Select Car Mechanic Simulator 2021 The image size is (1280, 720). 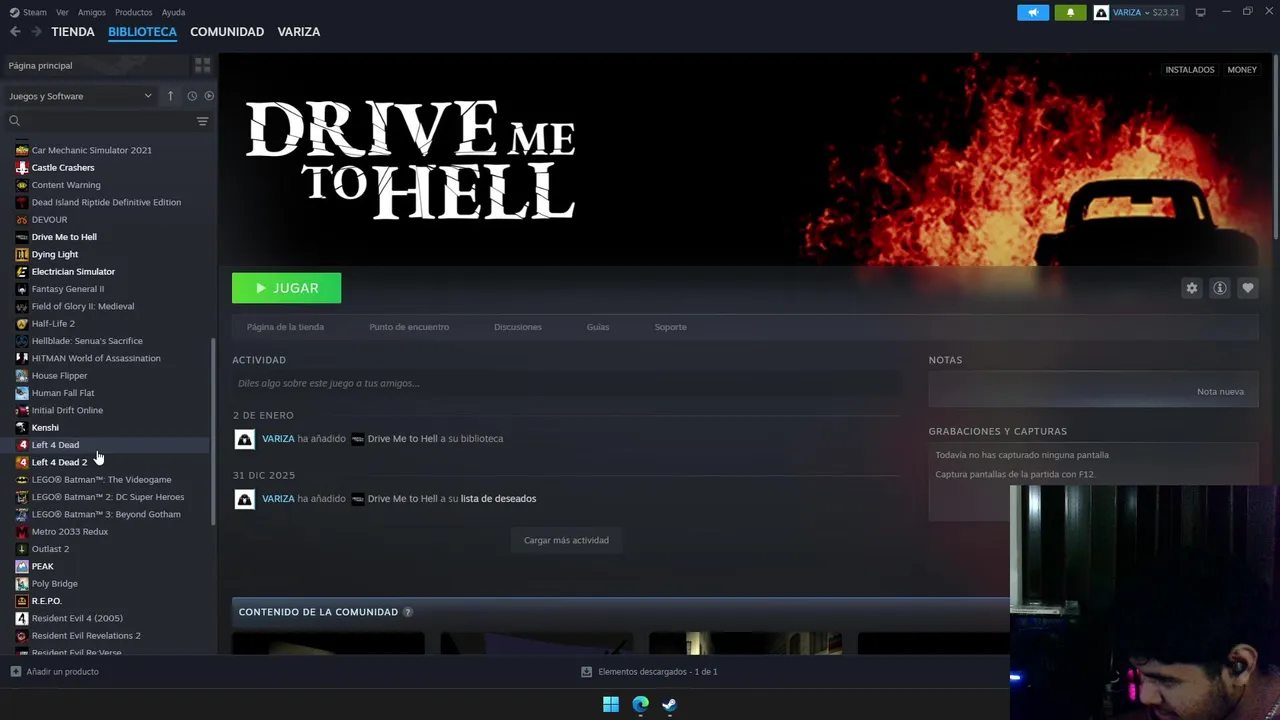[x=91, y=150]
